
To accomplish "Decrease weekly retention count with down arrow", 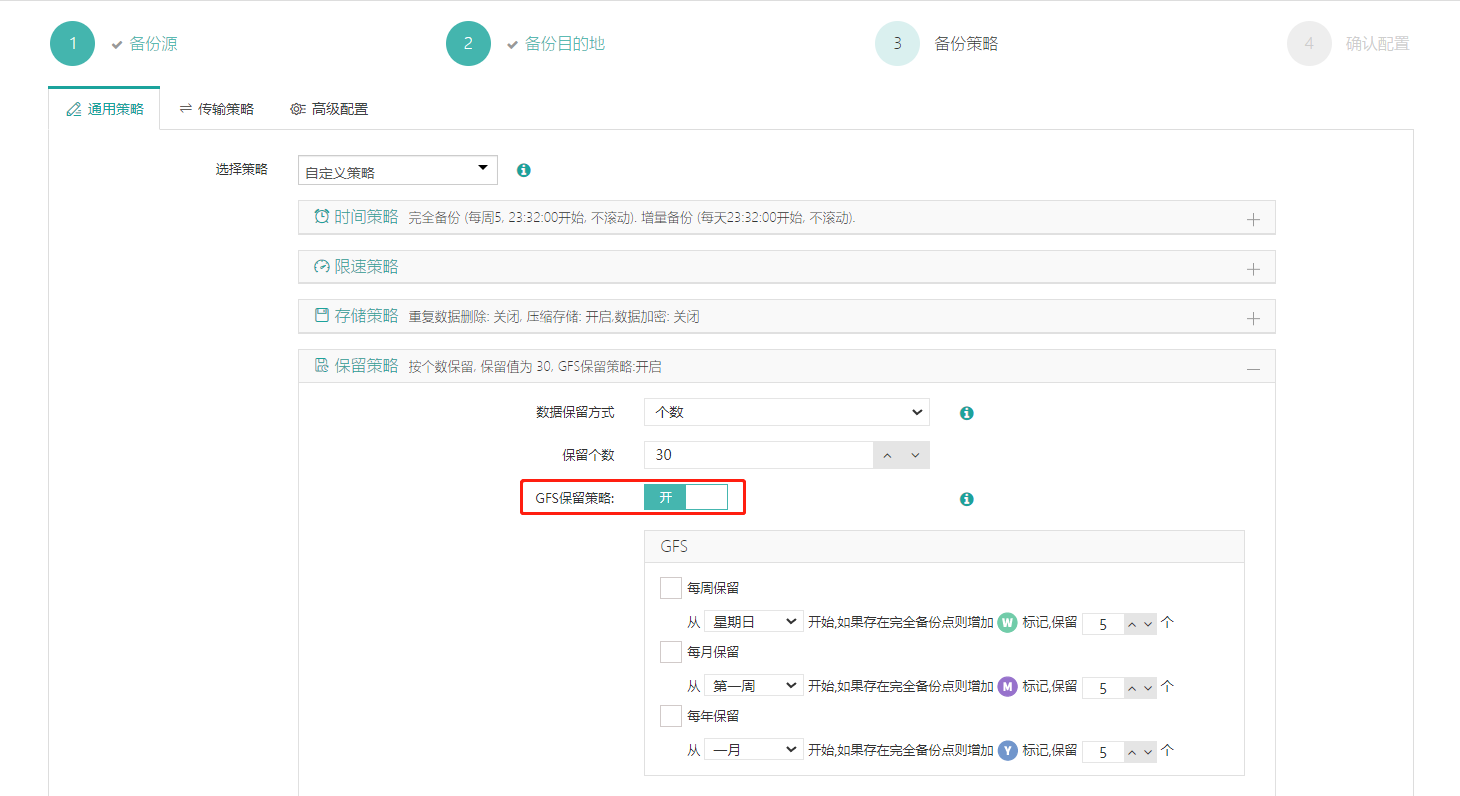I will tap(1148, 624).
